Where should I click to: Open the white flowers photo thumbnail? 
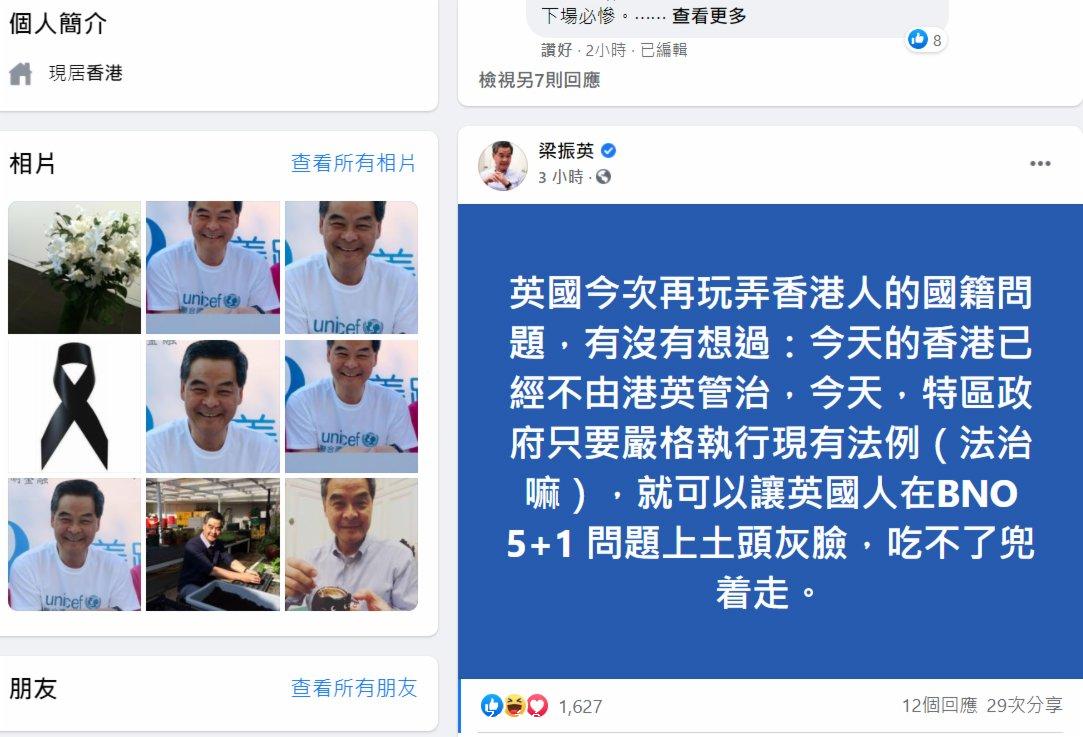pyautogui.click(x=75, y=267)
